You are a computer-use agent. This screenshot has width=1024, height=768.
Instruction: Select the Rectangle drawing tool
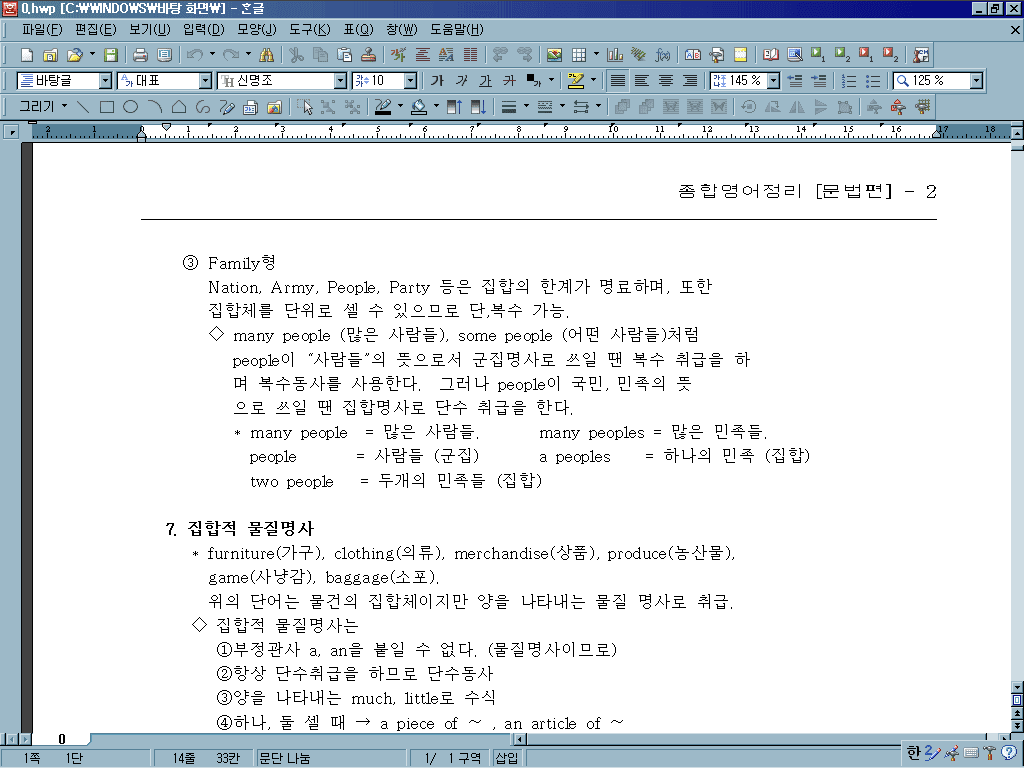(x=107, y=106)
